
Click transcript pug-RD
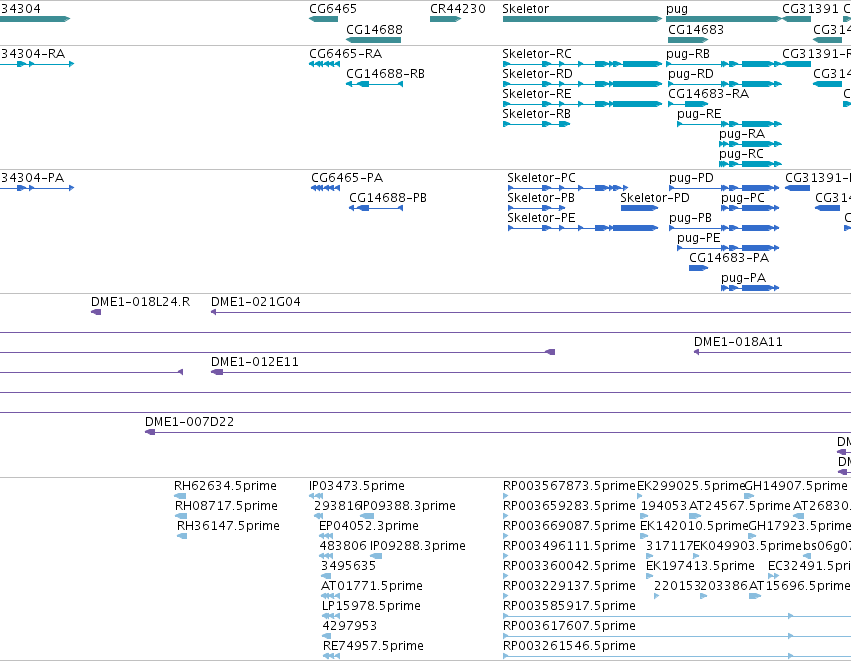pos(725,84)
